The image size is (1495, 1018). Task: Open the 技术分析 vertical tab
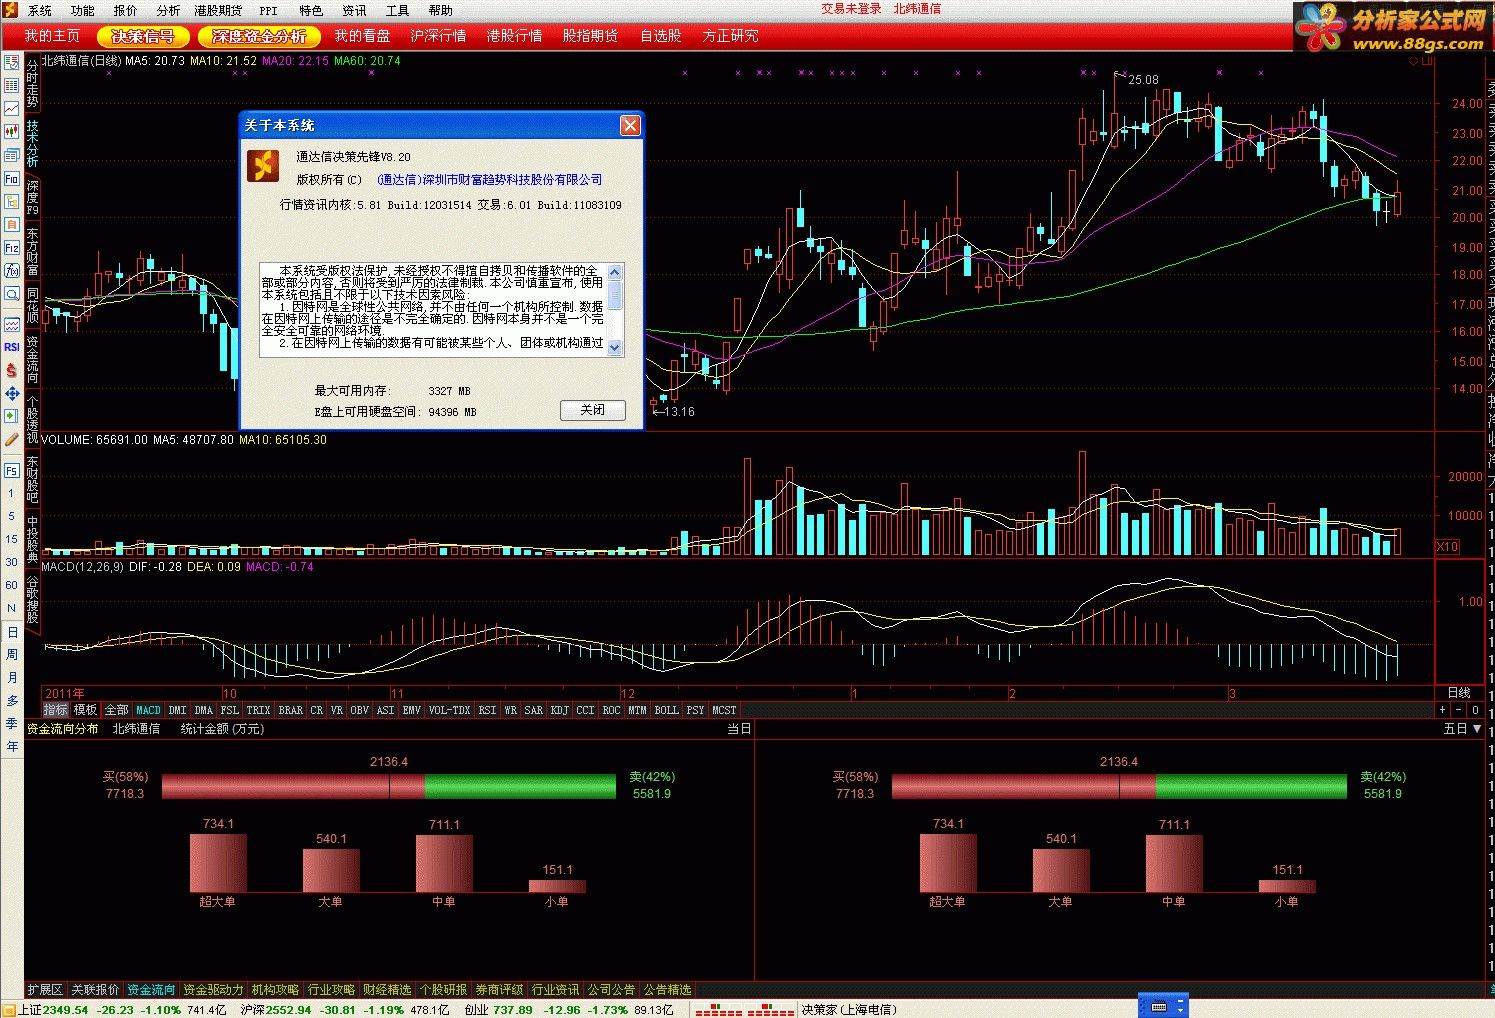point(33,144)
